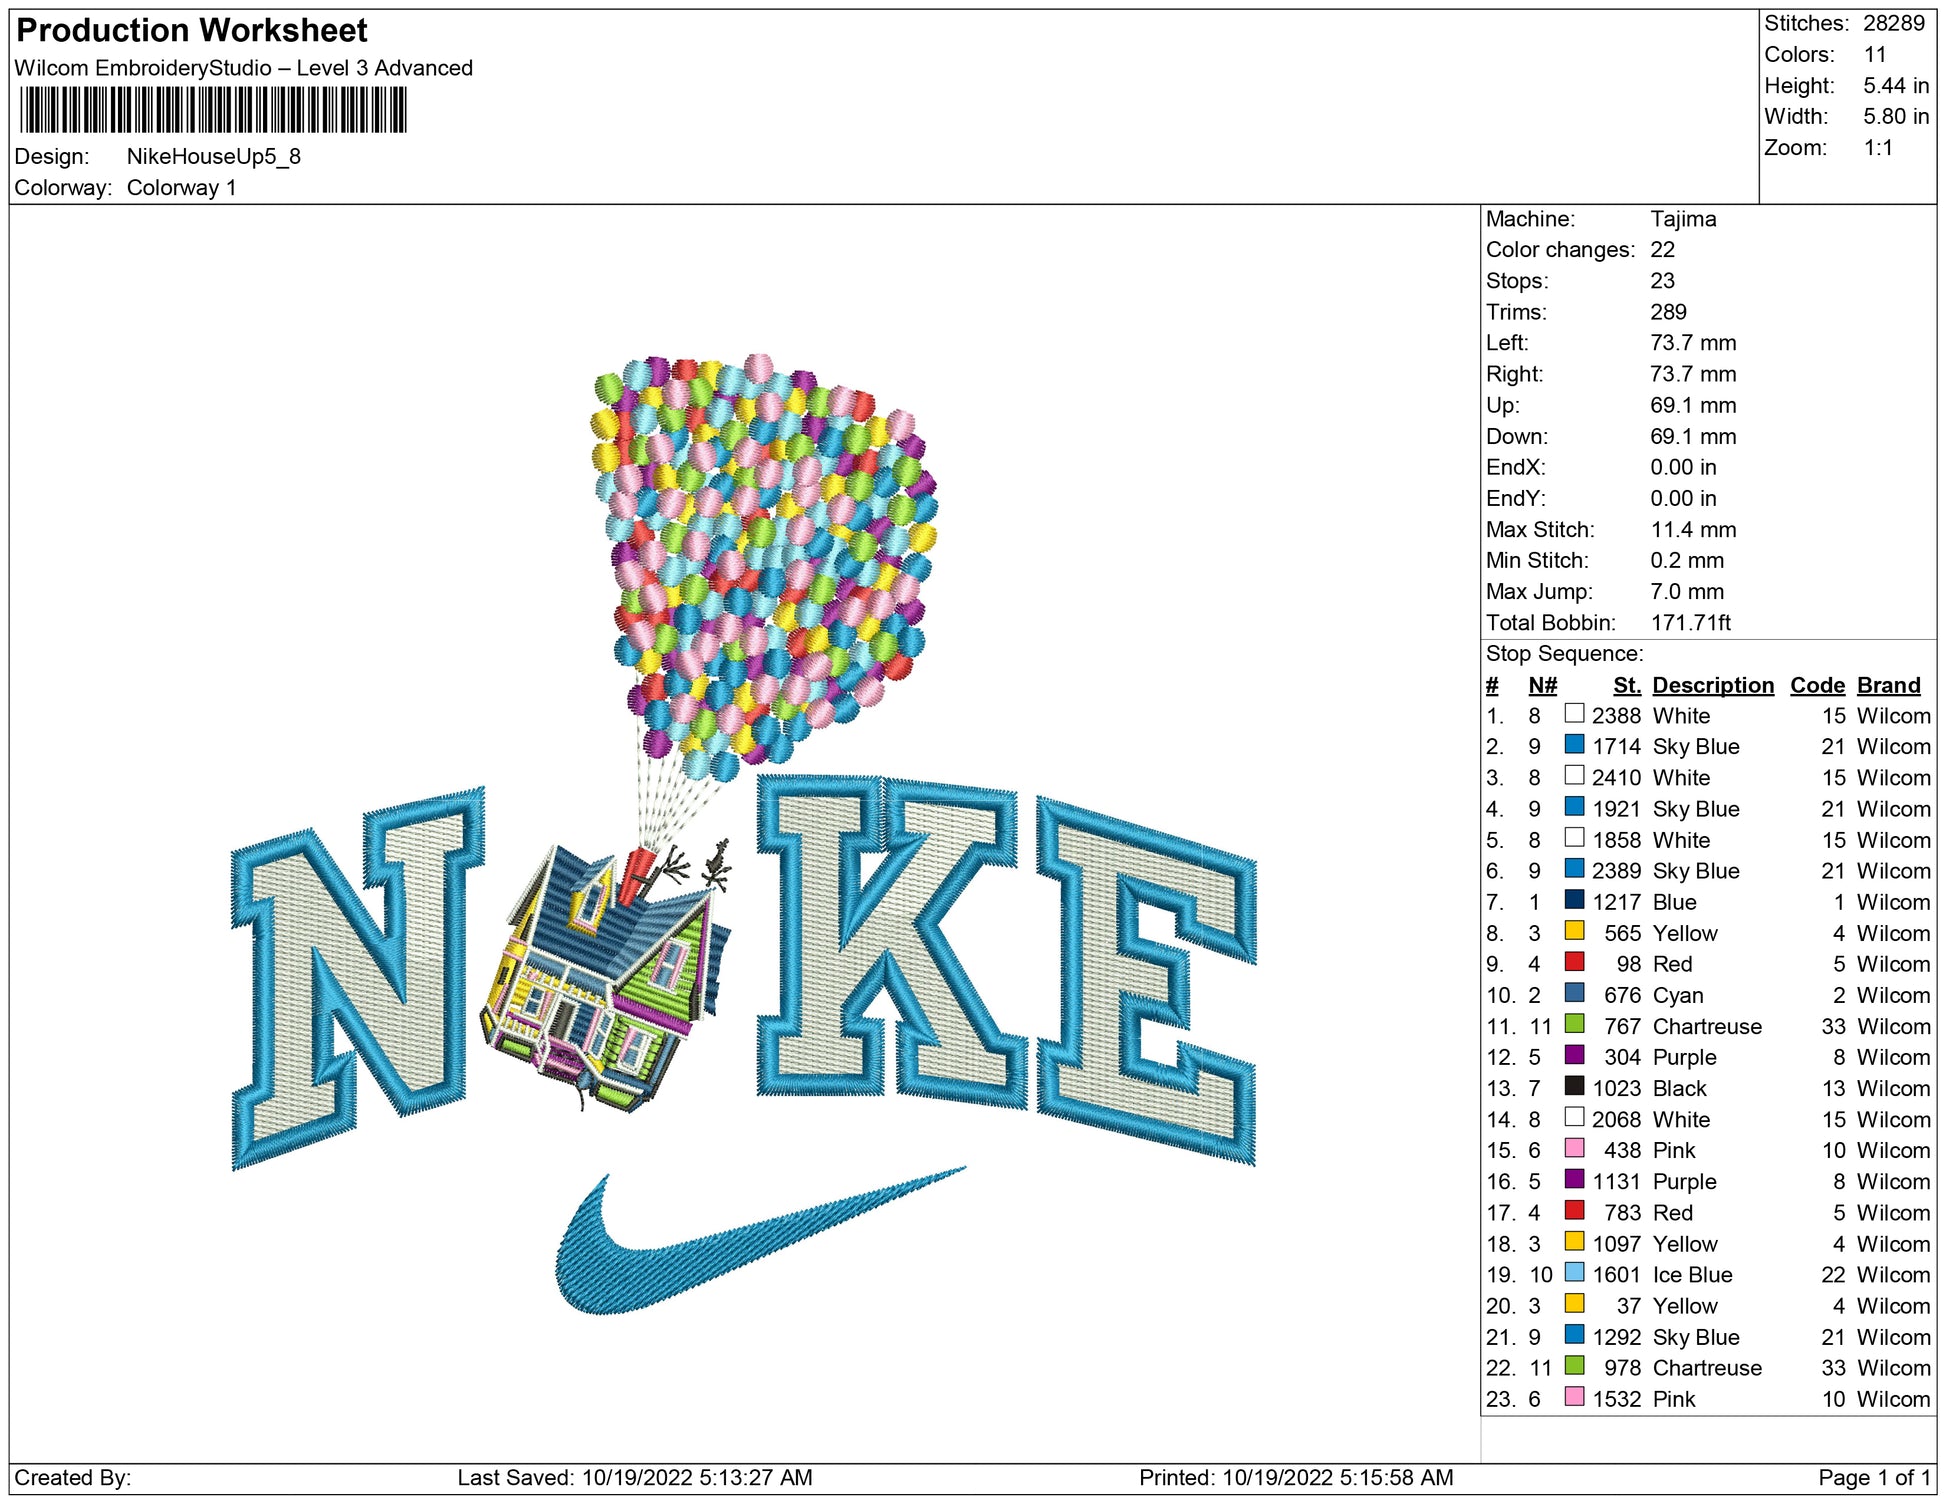Click the Code column header
The image size is (1946, 1497).
point(1816,685)
